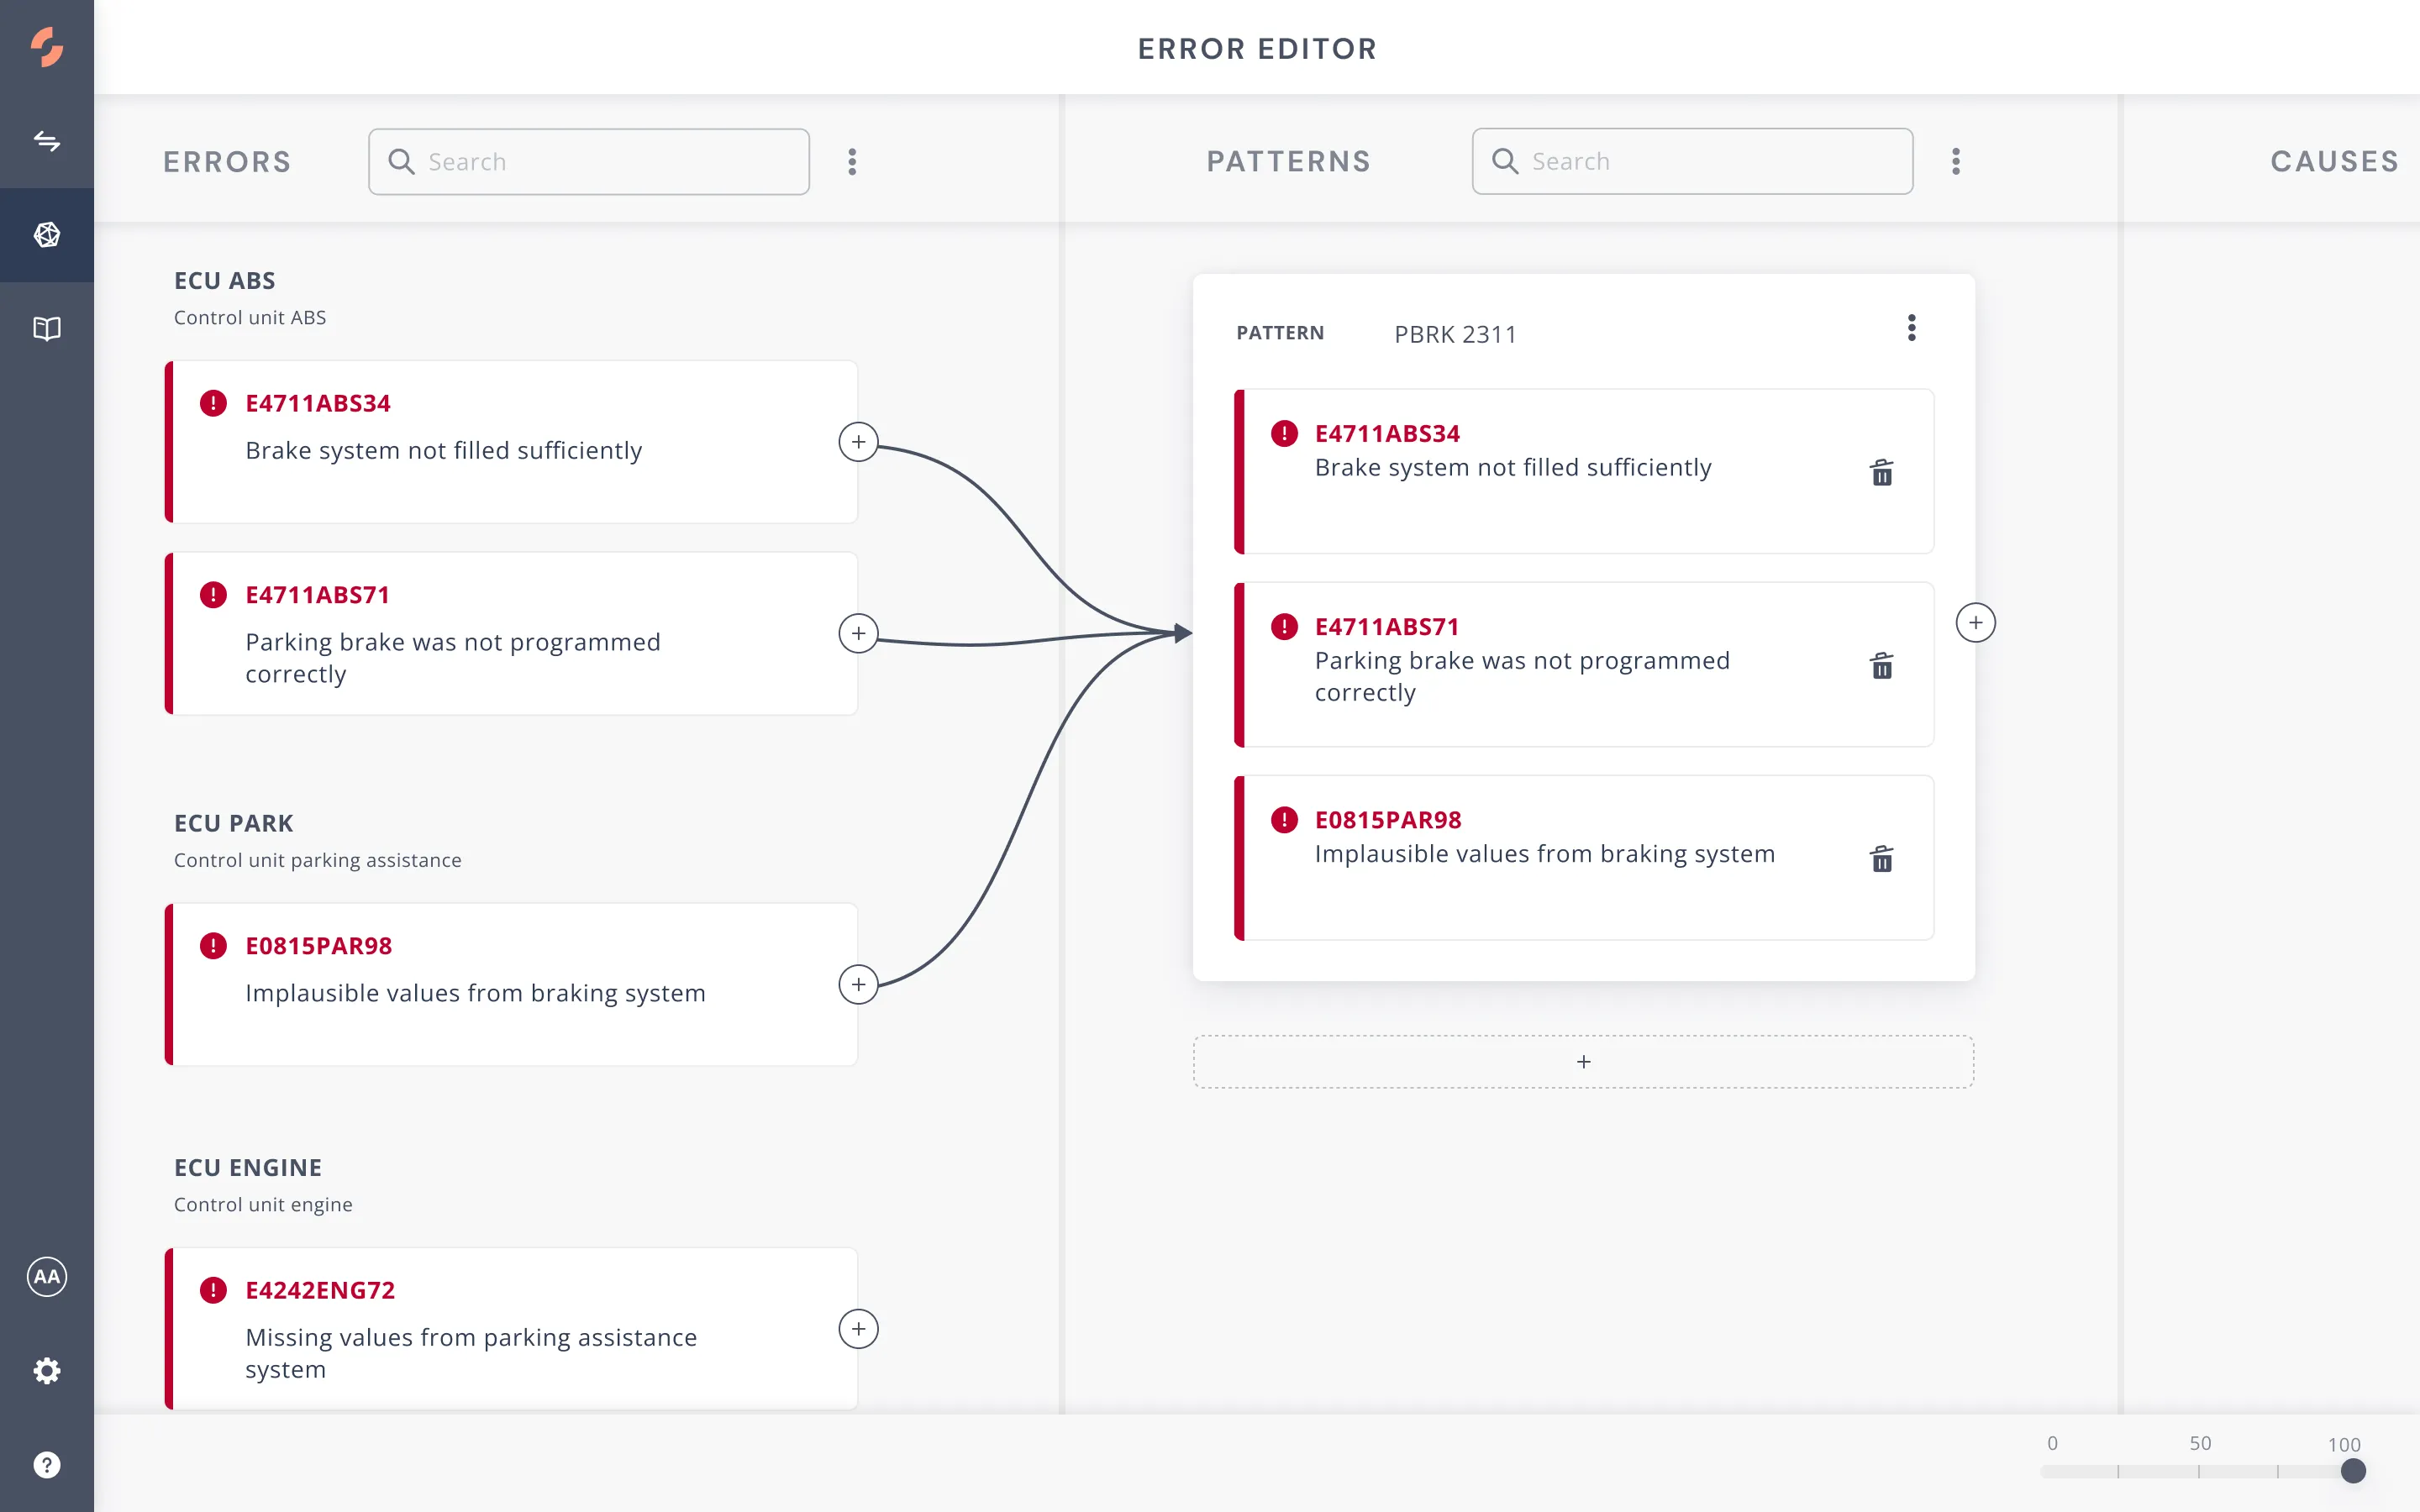Open the book documentation sidebar icon
2420x1512 pixels.
coord(47,329)
